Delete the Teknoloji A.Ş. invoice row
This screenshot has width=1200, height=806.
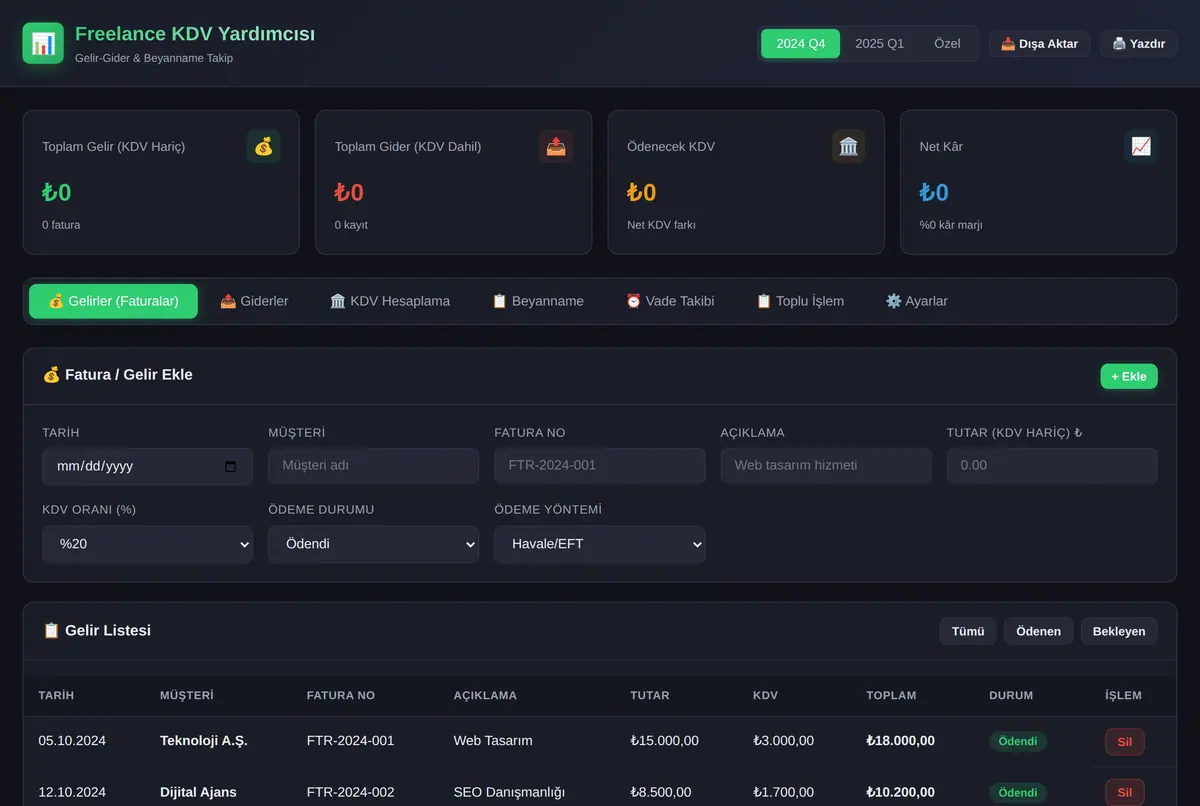1125,742
